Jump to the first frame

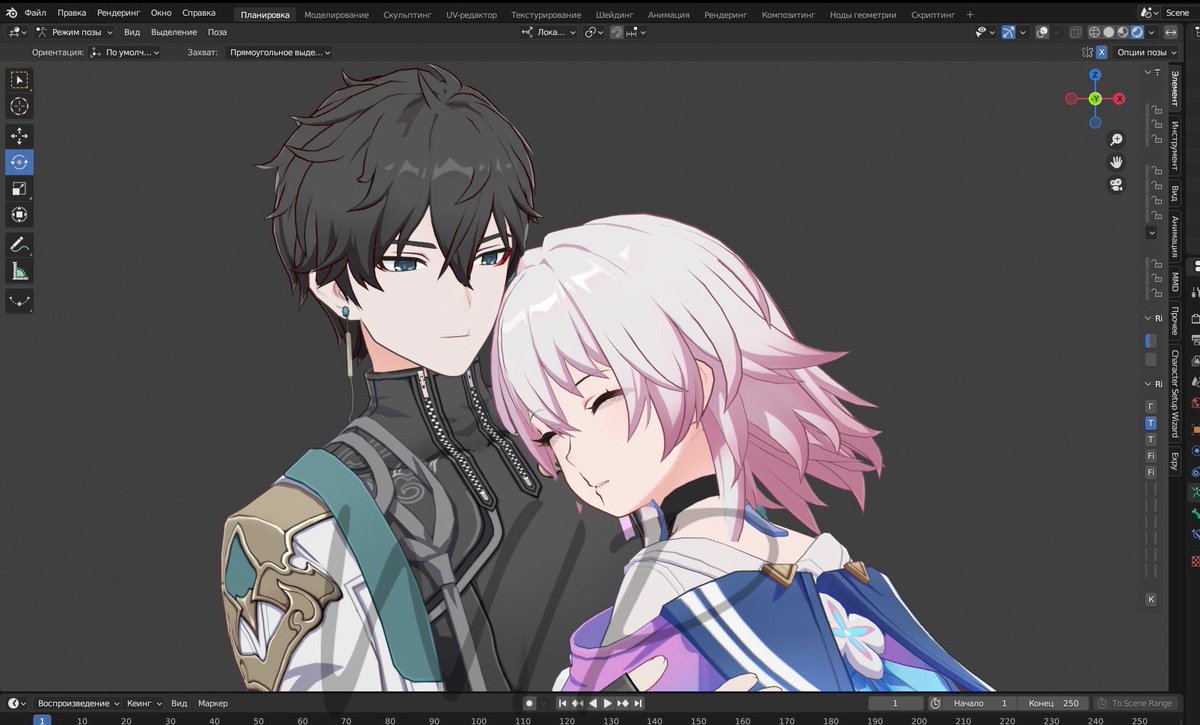pyautogui.click(x=562, y=704)
